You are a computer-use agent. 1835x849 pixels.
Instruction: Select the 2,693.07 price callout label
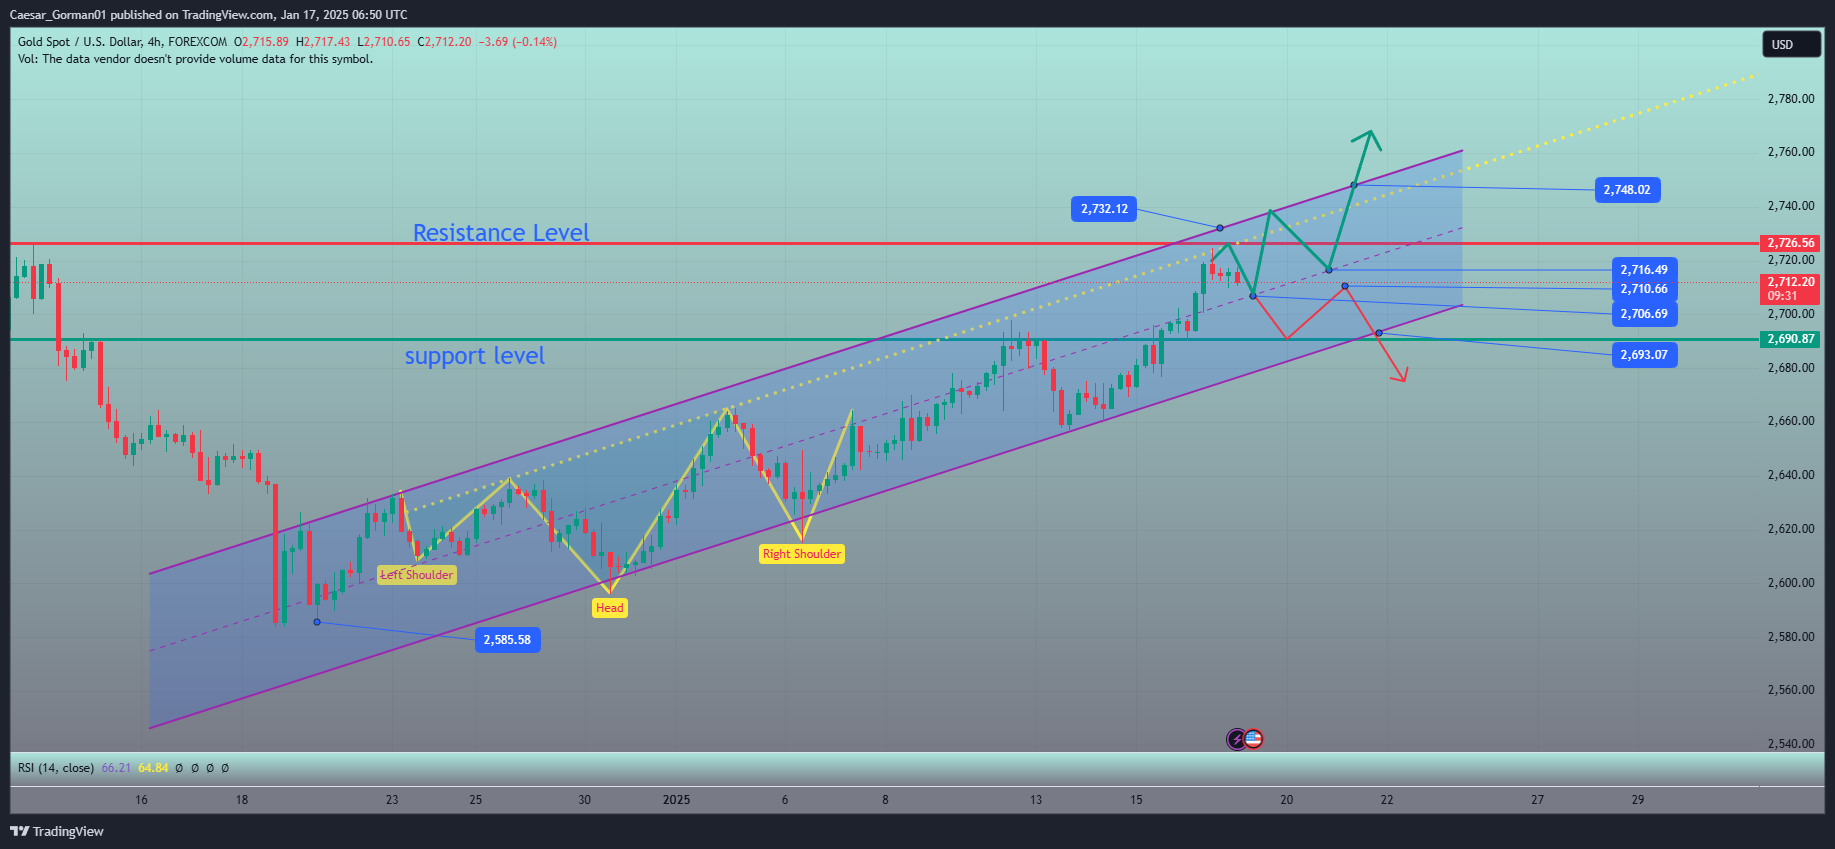[x=1644, y=355]
